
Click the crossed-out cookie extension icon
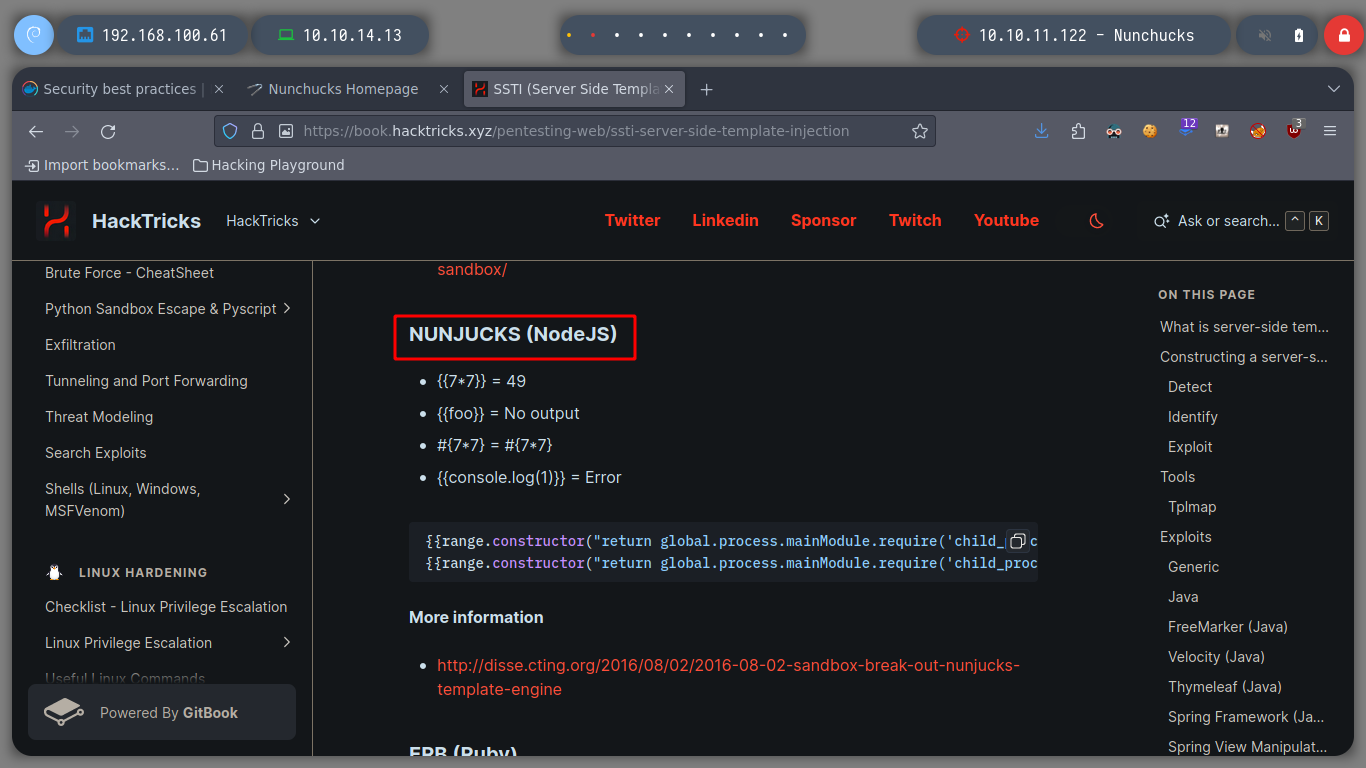point(1258,131)
